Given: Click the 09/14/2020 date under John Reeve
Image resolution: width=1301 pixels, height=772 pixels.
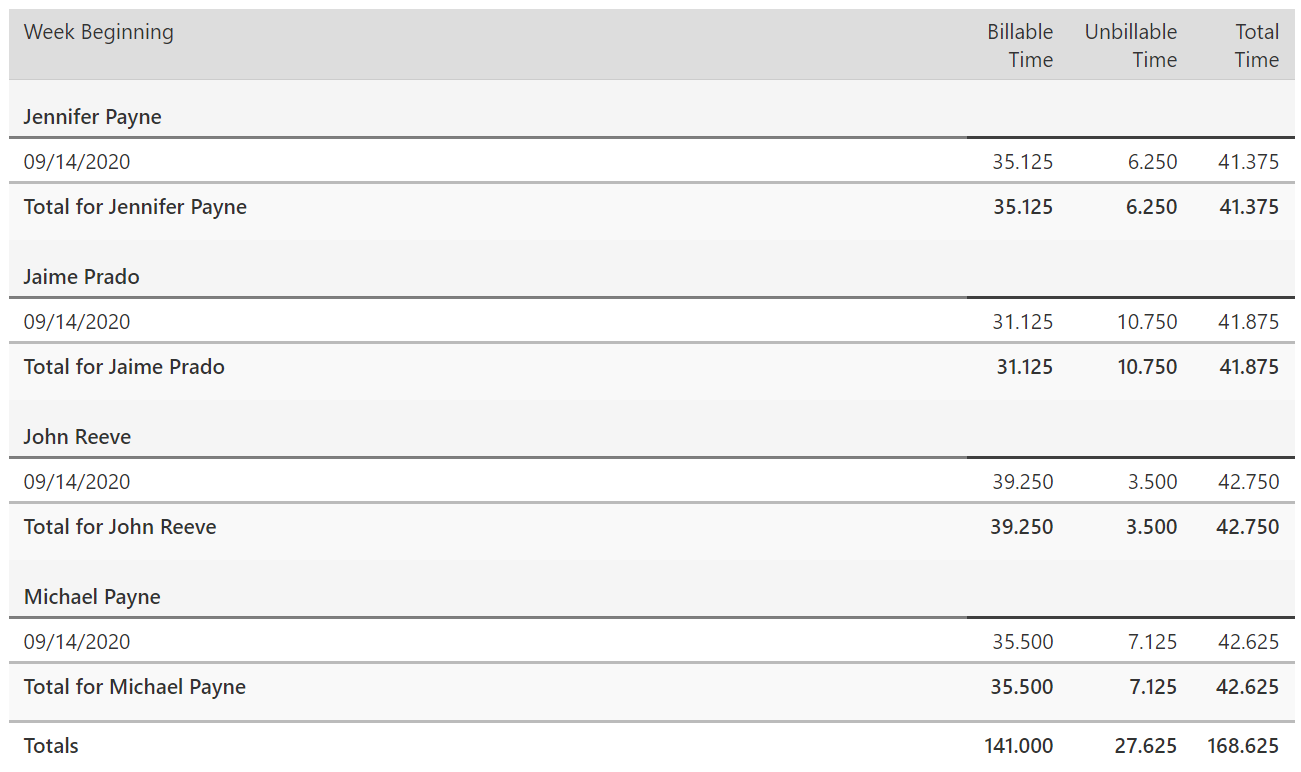Looking at the screenshot, I should [x=77, y=481].
